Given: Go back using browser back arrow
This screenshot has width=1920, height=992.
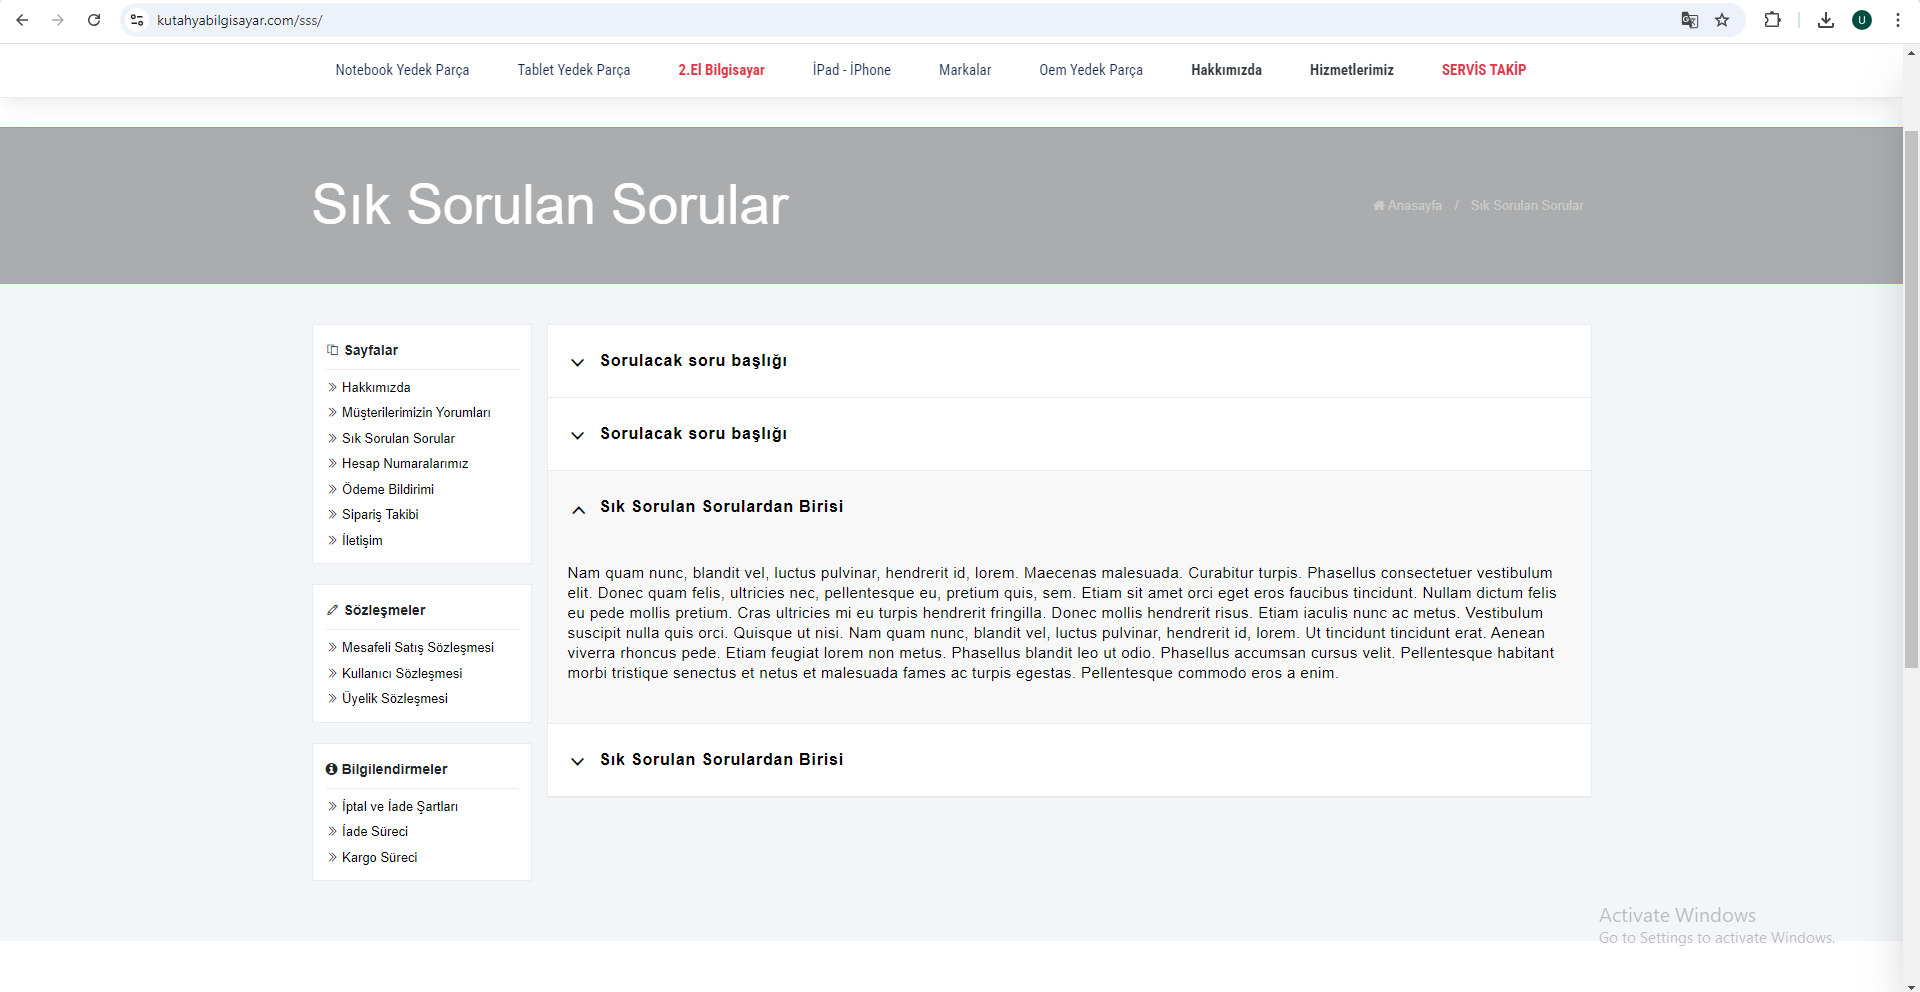Looking at the screenshot, I should click(x=22, y=20).
